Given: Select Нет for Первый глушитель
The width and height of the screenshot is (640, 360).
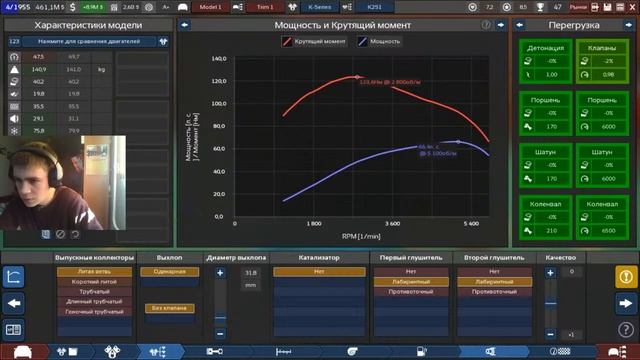Looking at the screenshot, I should tap(411, 271).
